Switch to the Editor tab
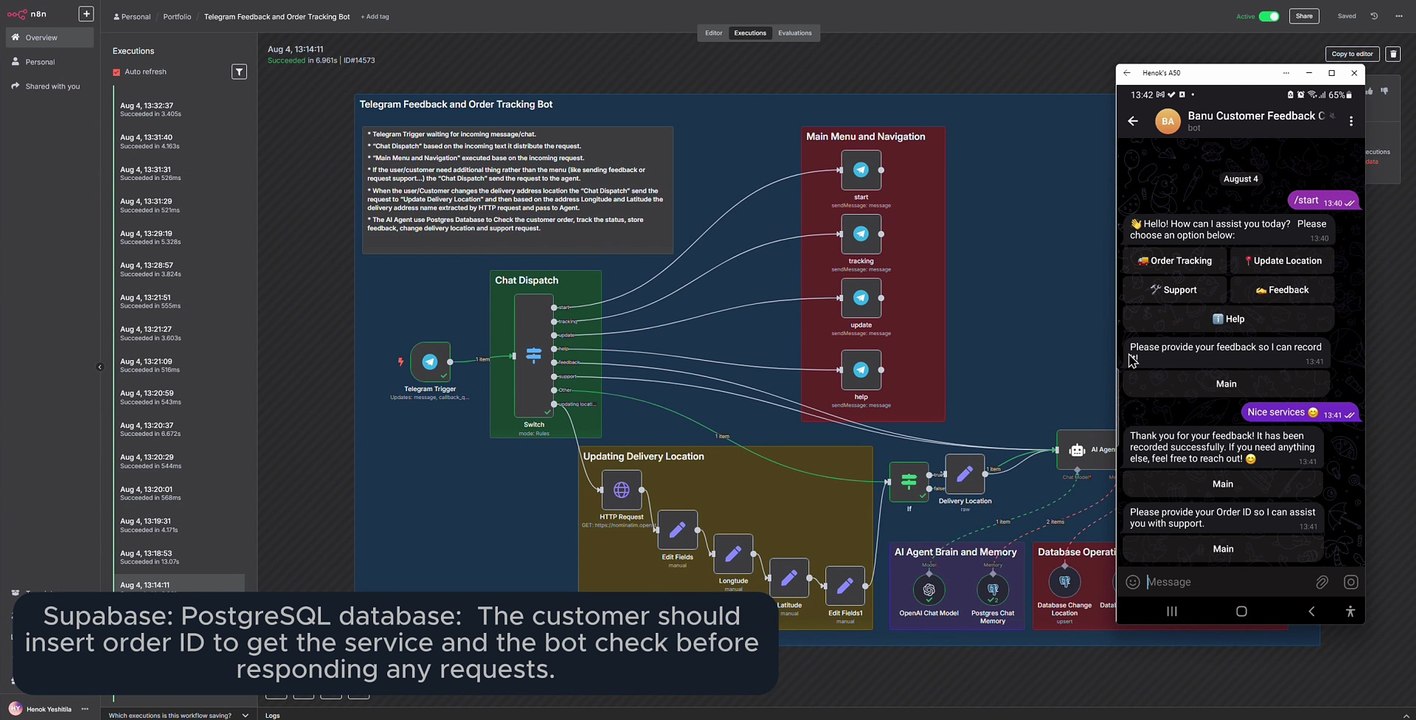Image resolution: width=1416 pixels, height=720 pixels. [713, 33]
